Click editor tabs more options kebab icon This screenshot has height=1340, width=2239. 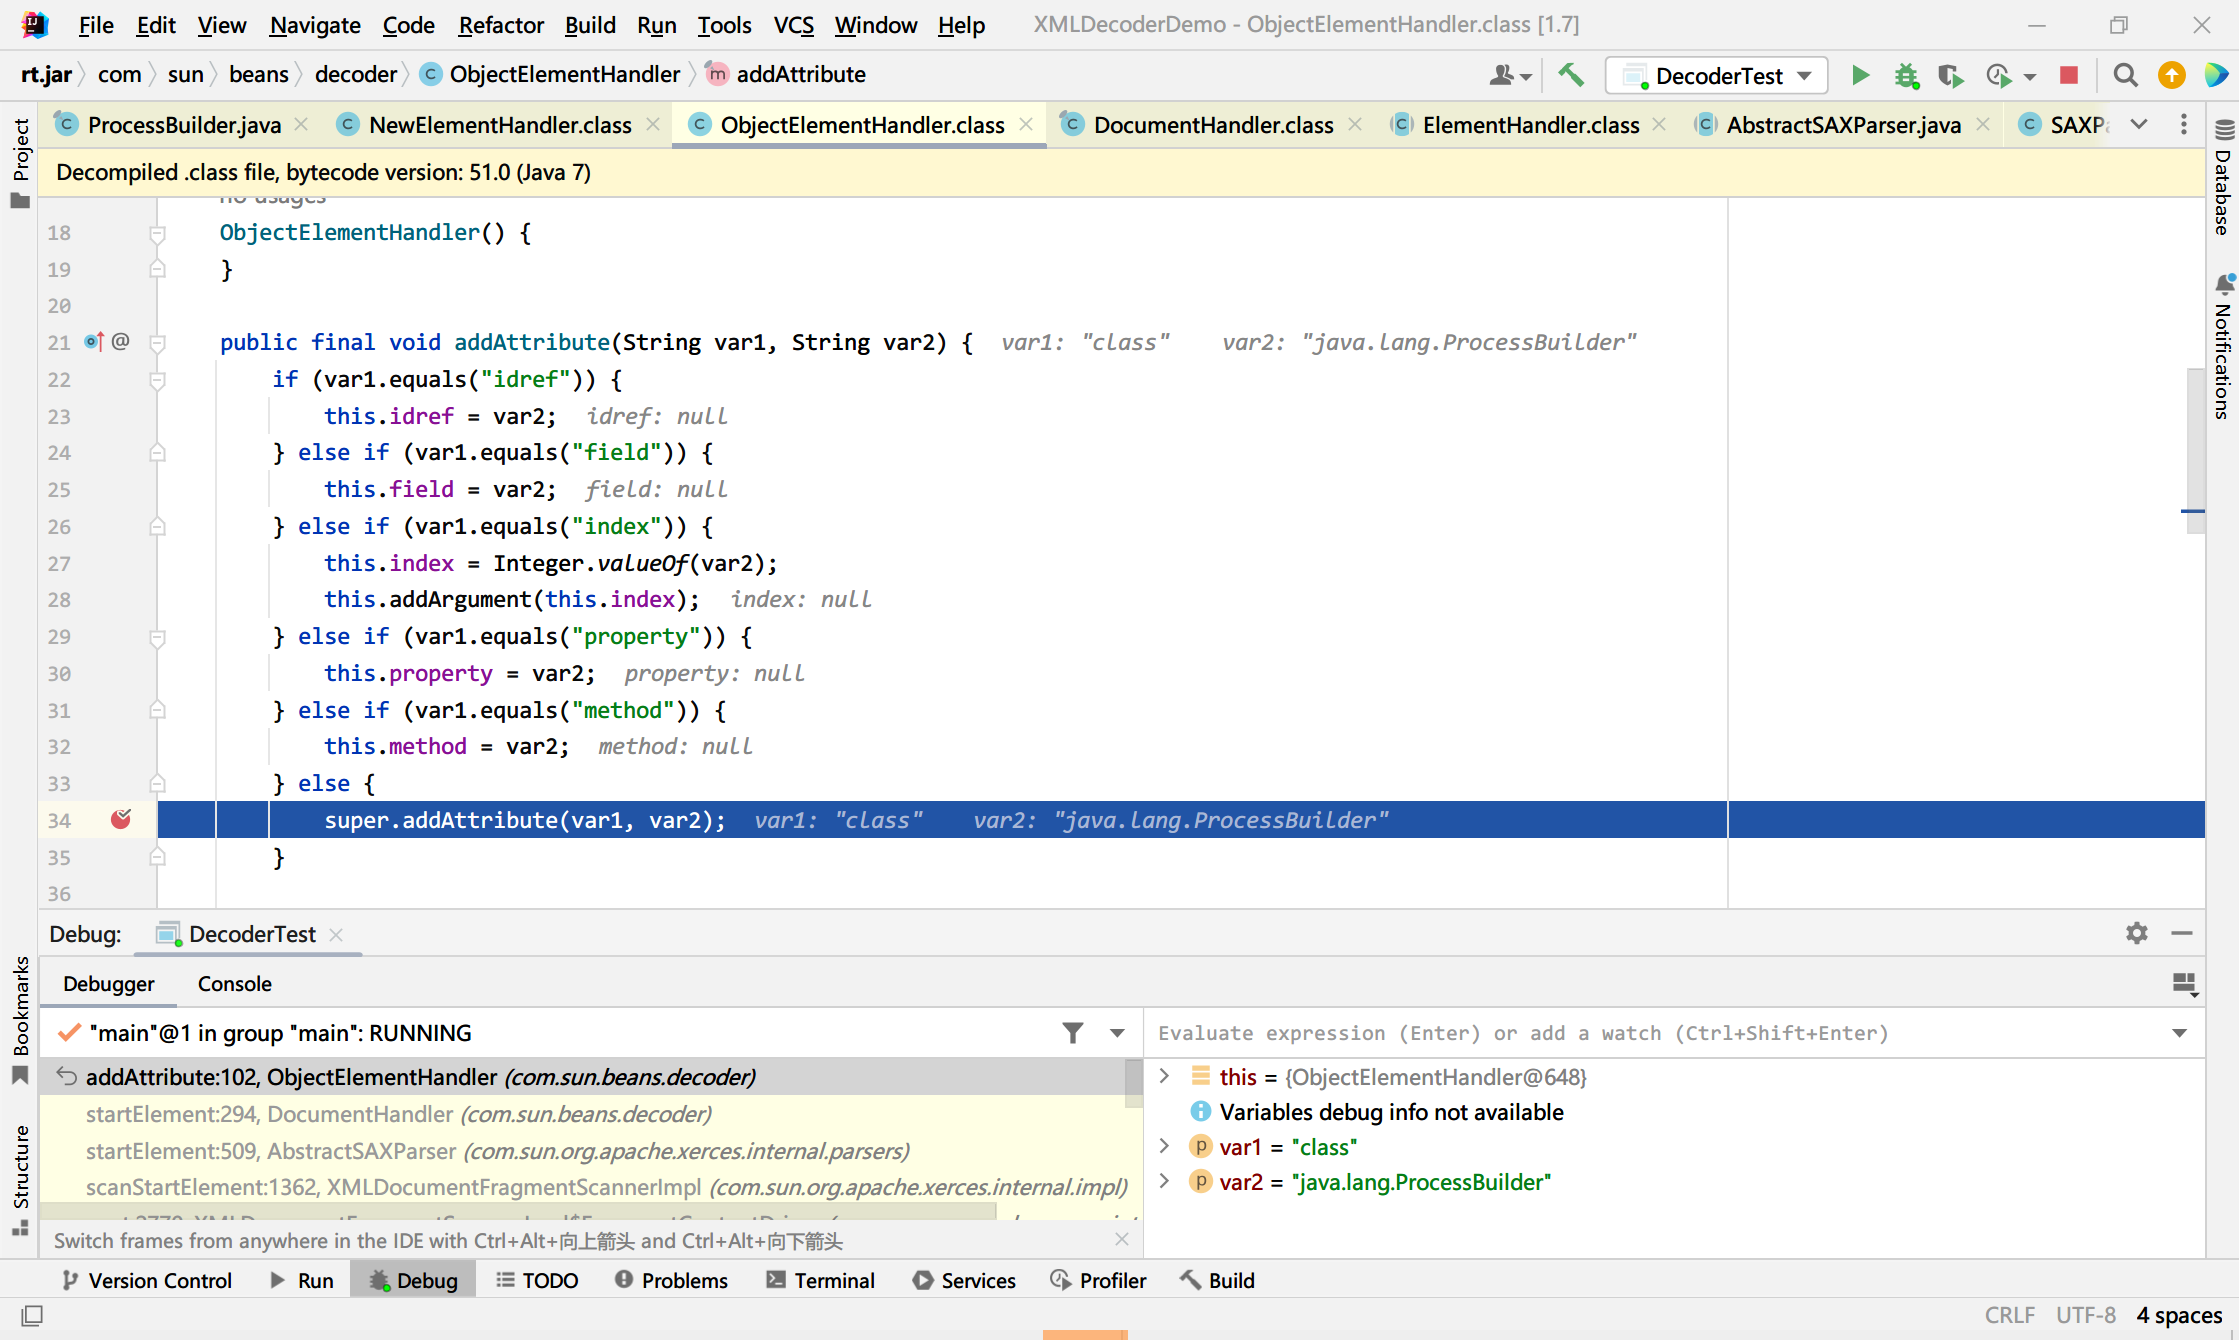(x=2183, y=125)
